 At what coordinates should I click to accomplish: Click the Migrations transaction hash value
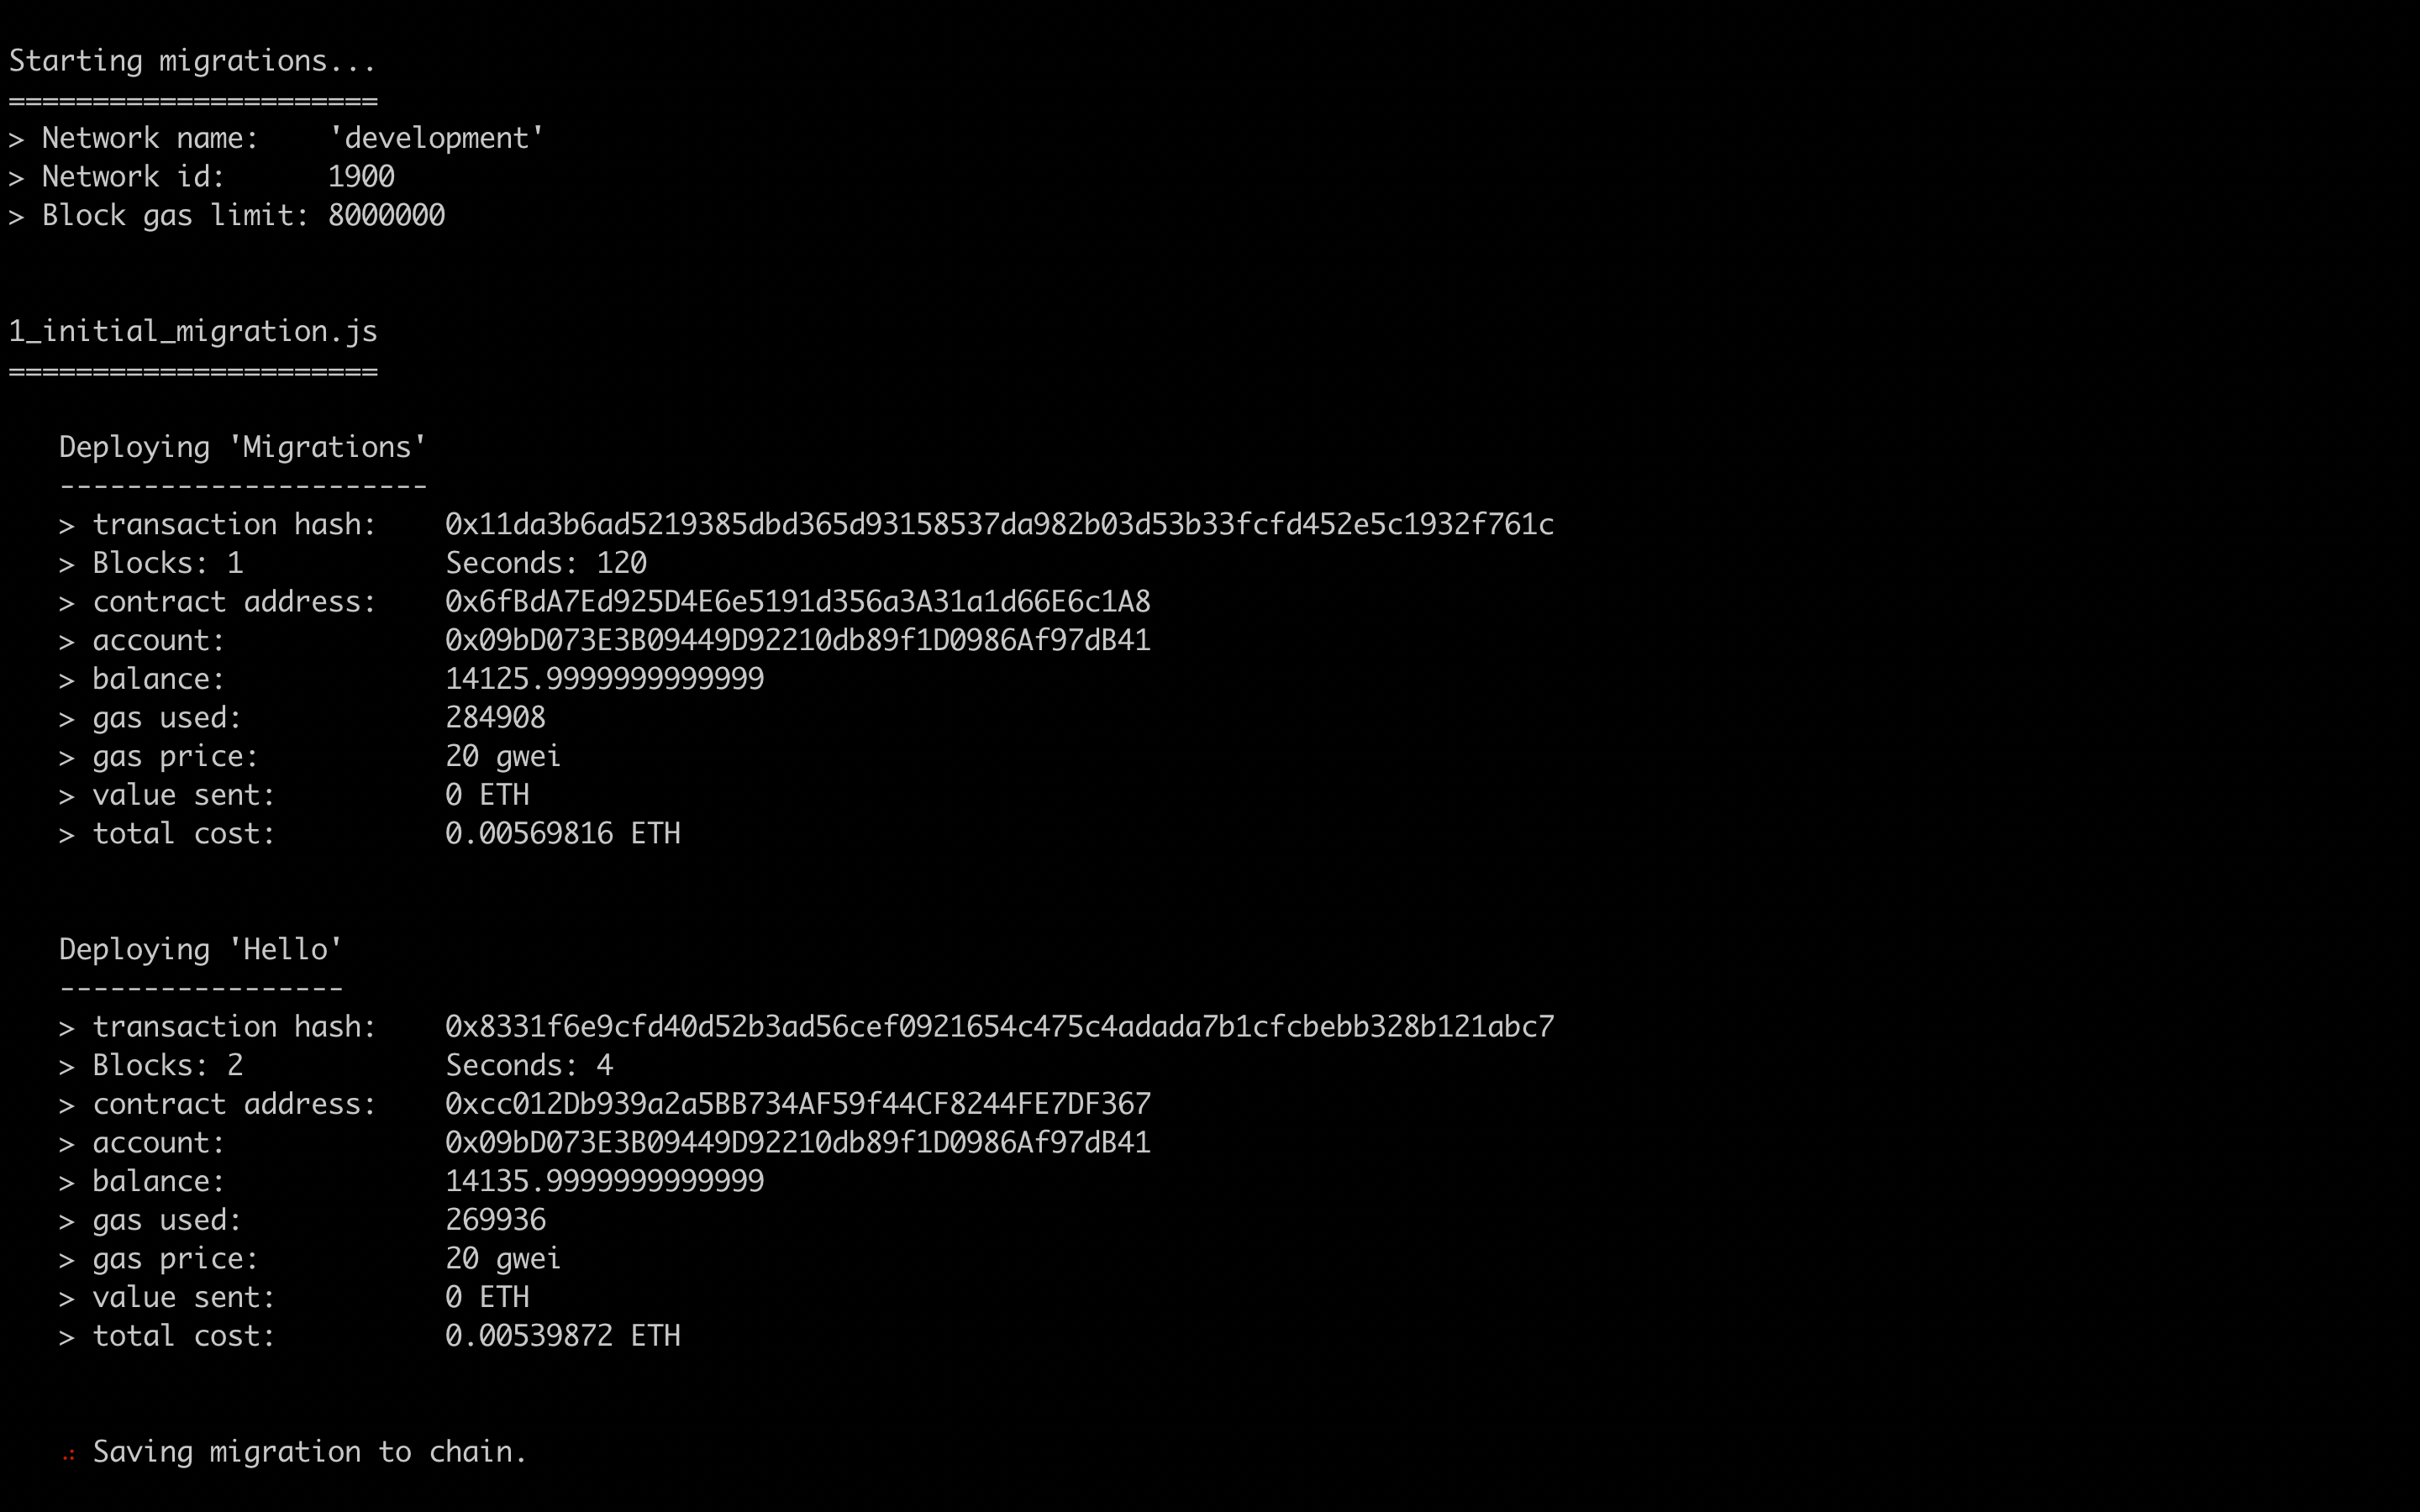999,525
